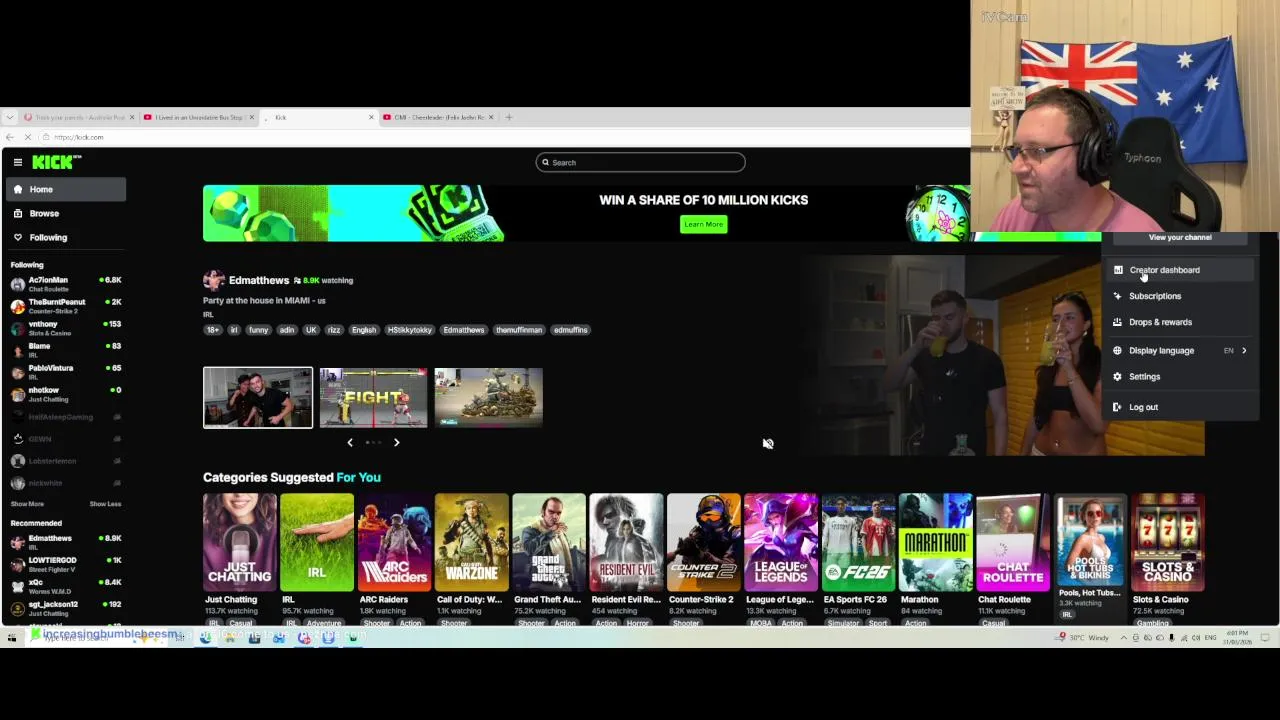Screen dimensions: 1280x720
Task: Click the Browse icon in sidebar
Action: [17, 213]
